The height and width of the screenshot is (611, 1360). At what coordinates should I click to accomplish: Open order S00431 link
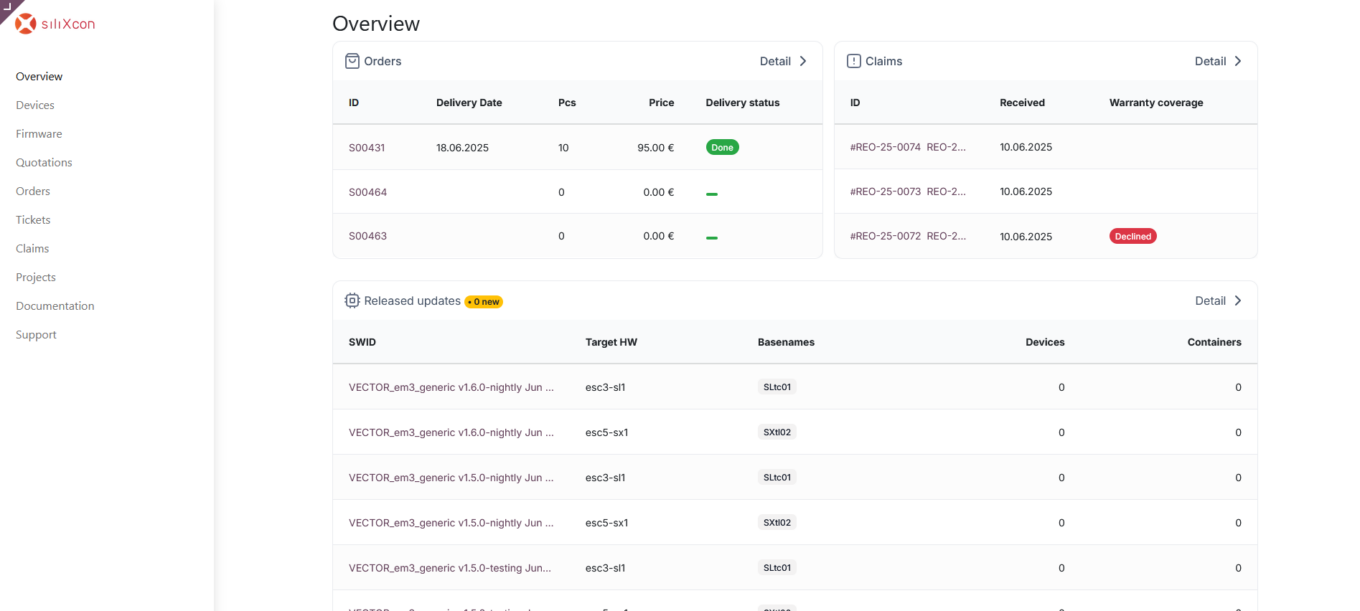(367, 147)
